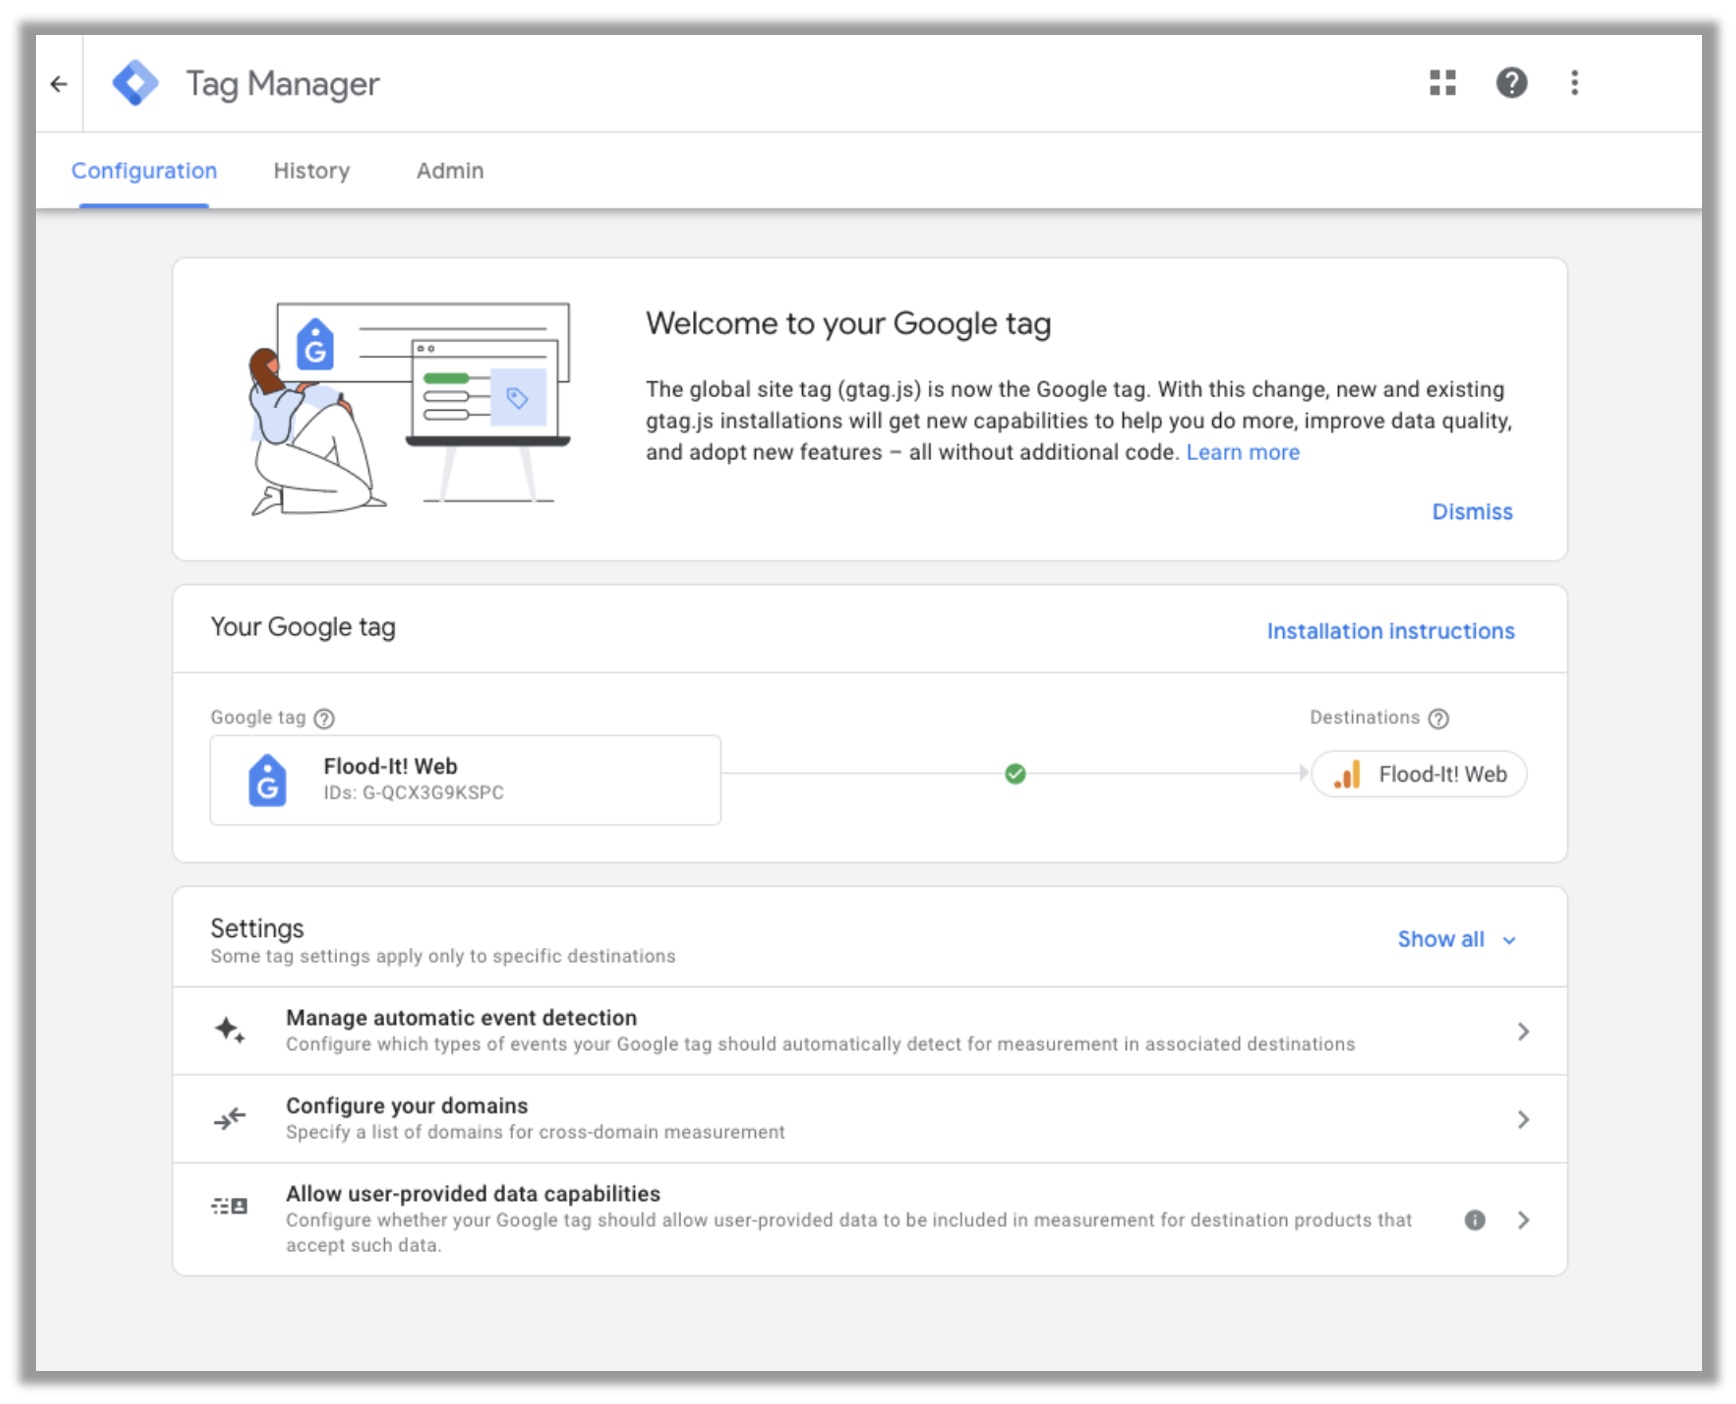The height and width of the screenshot is (1404, 1736).
Task: Click the Settings section heading
Action: [x=257, y=928]
